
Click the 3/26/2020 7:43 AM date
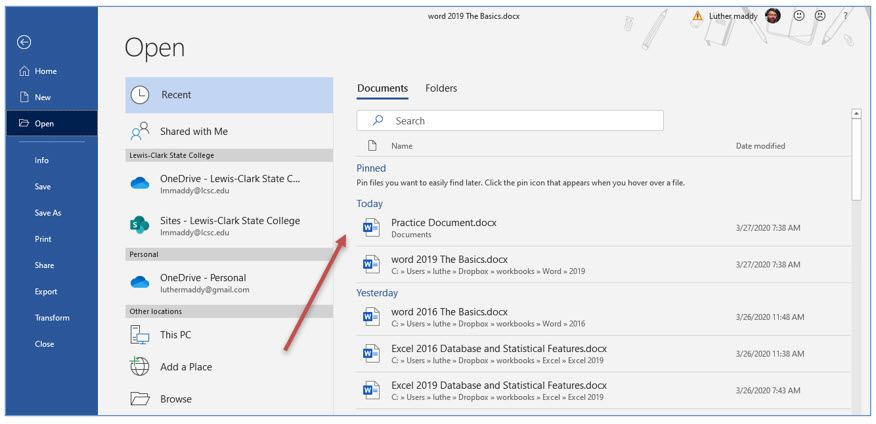click(768, 390)
